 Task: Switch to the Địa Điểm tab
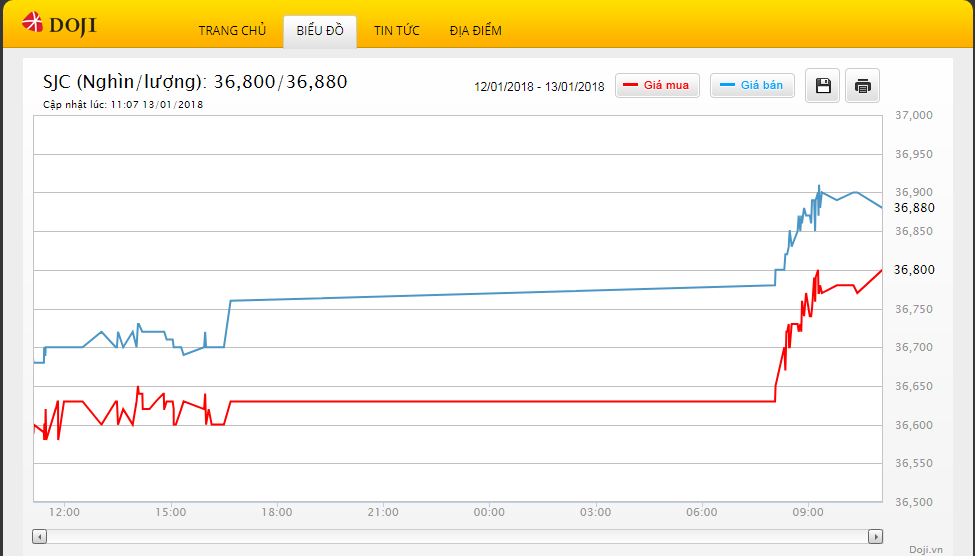476,30
